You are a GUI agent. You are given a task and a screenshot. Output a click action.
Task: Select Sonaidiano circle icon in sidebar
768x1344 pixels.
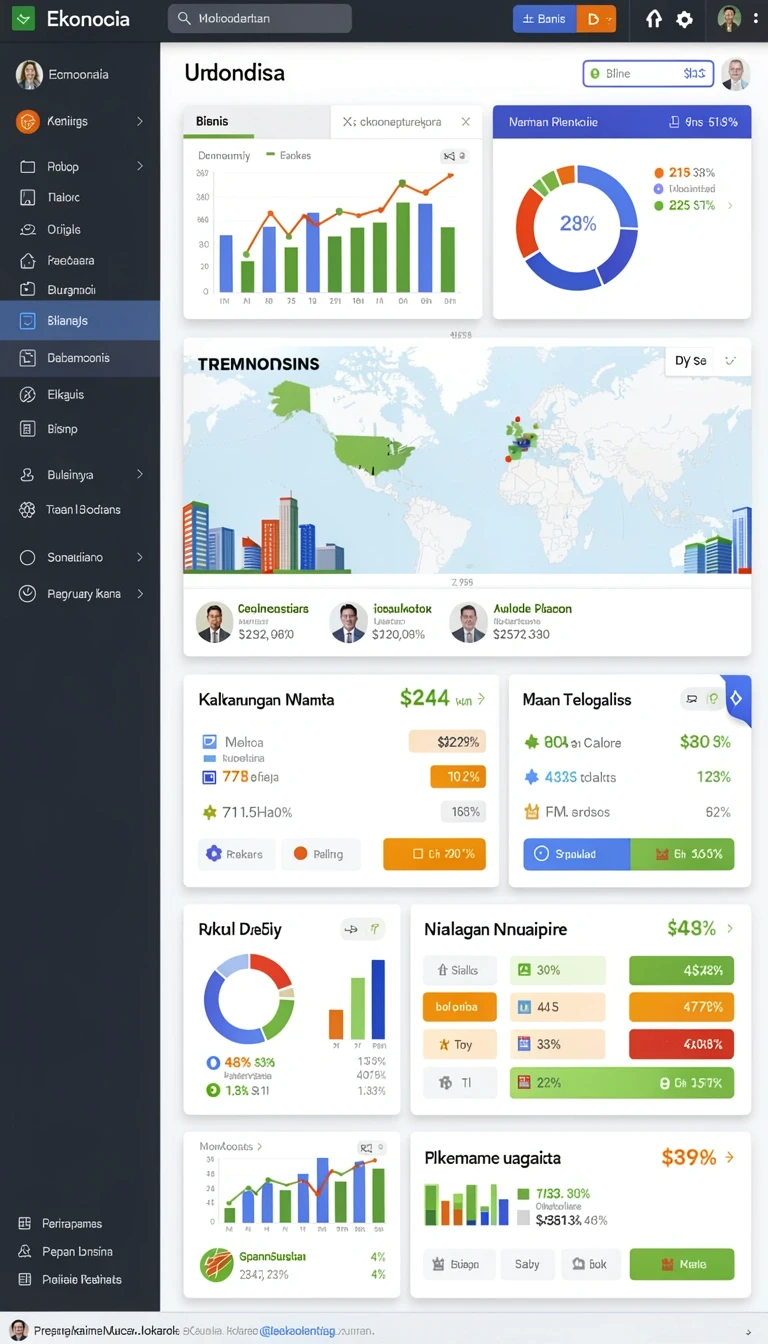28,557
